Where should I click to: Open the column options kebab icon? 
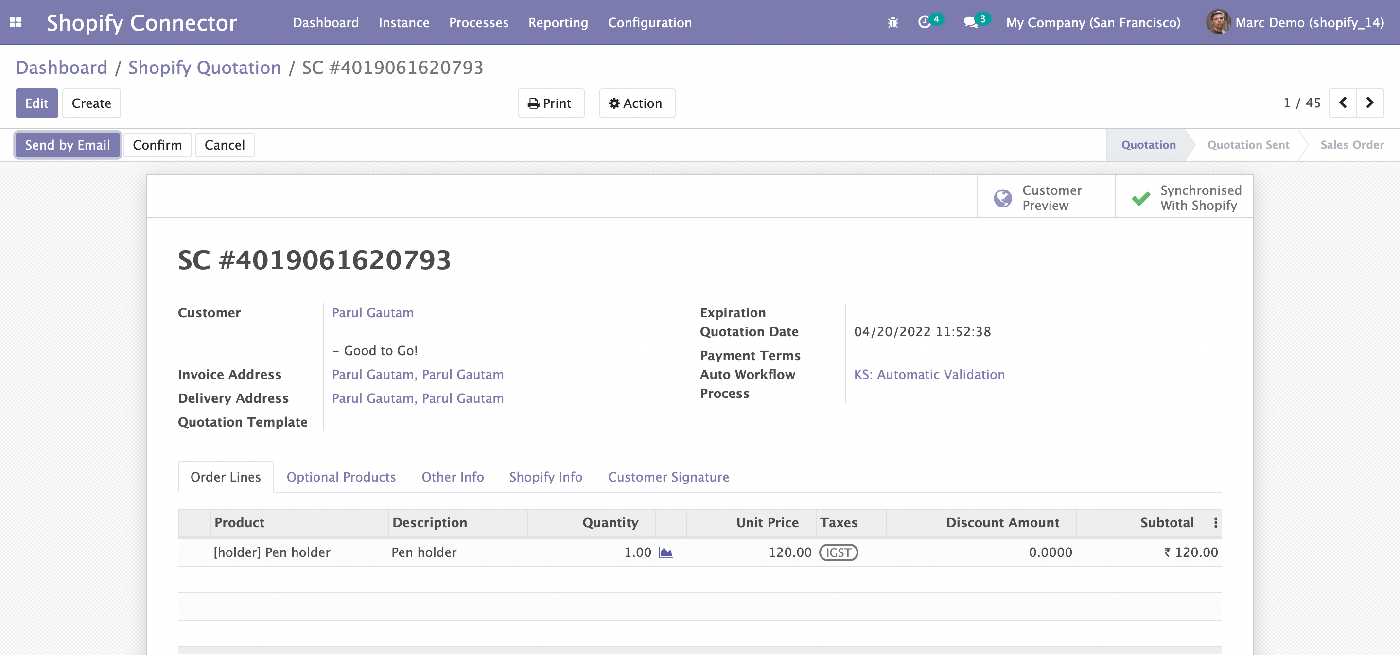pos(1216,523)
